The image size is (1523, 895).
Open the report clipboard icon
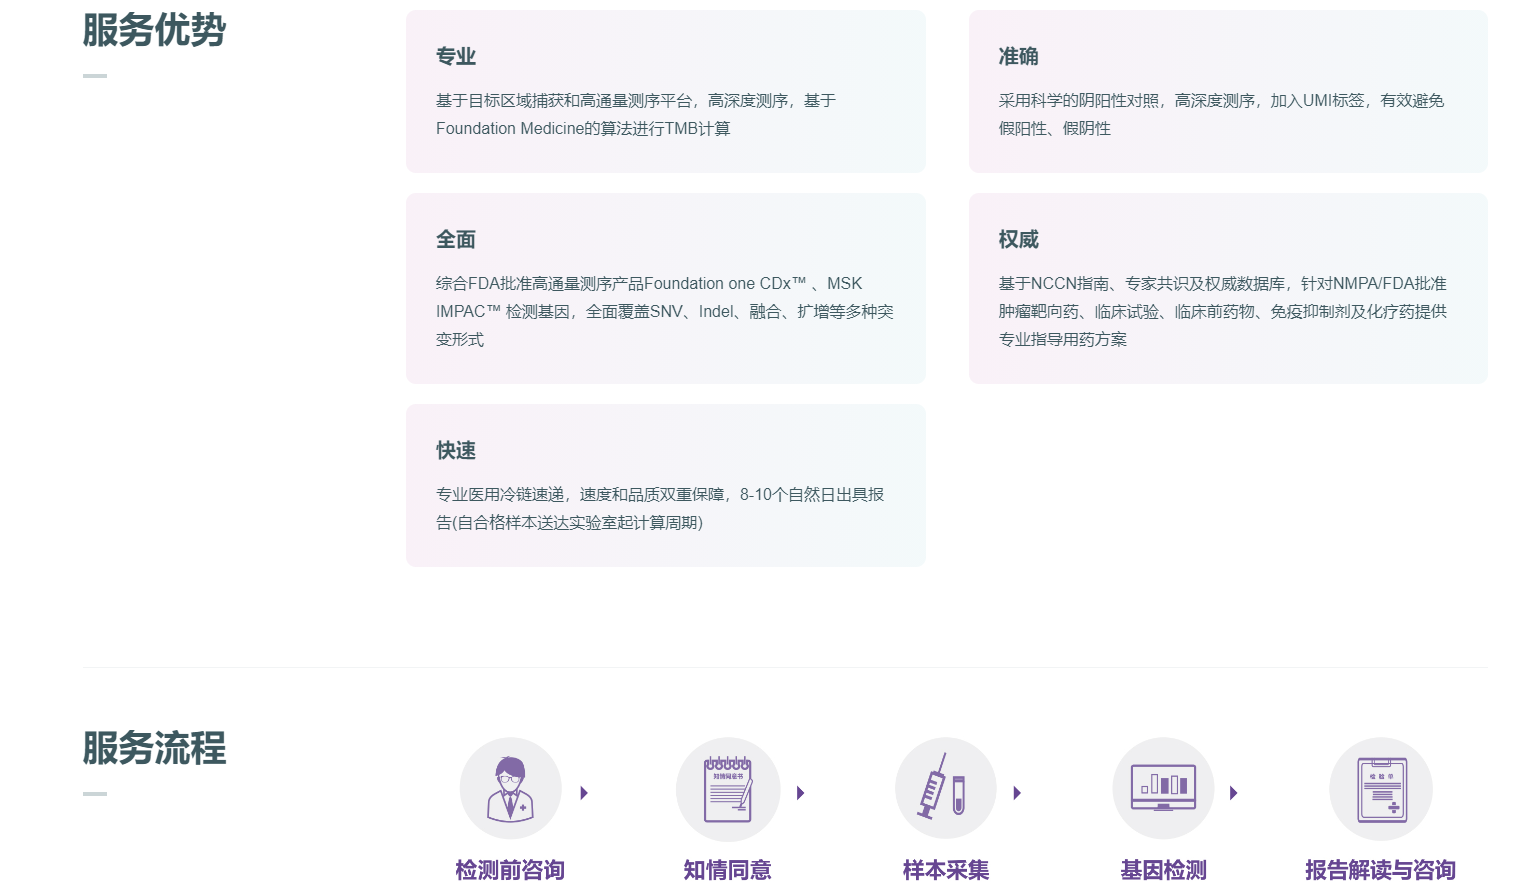1381,789
